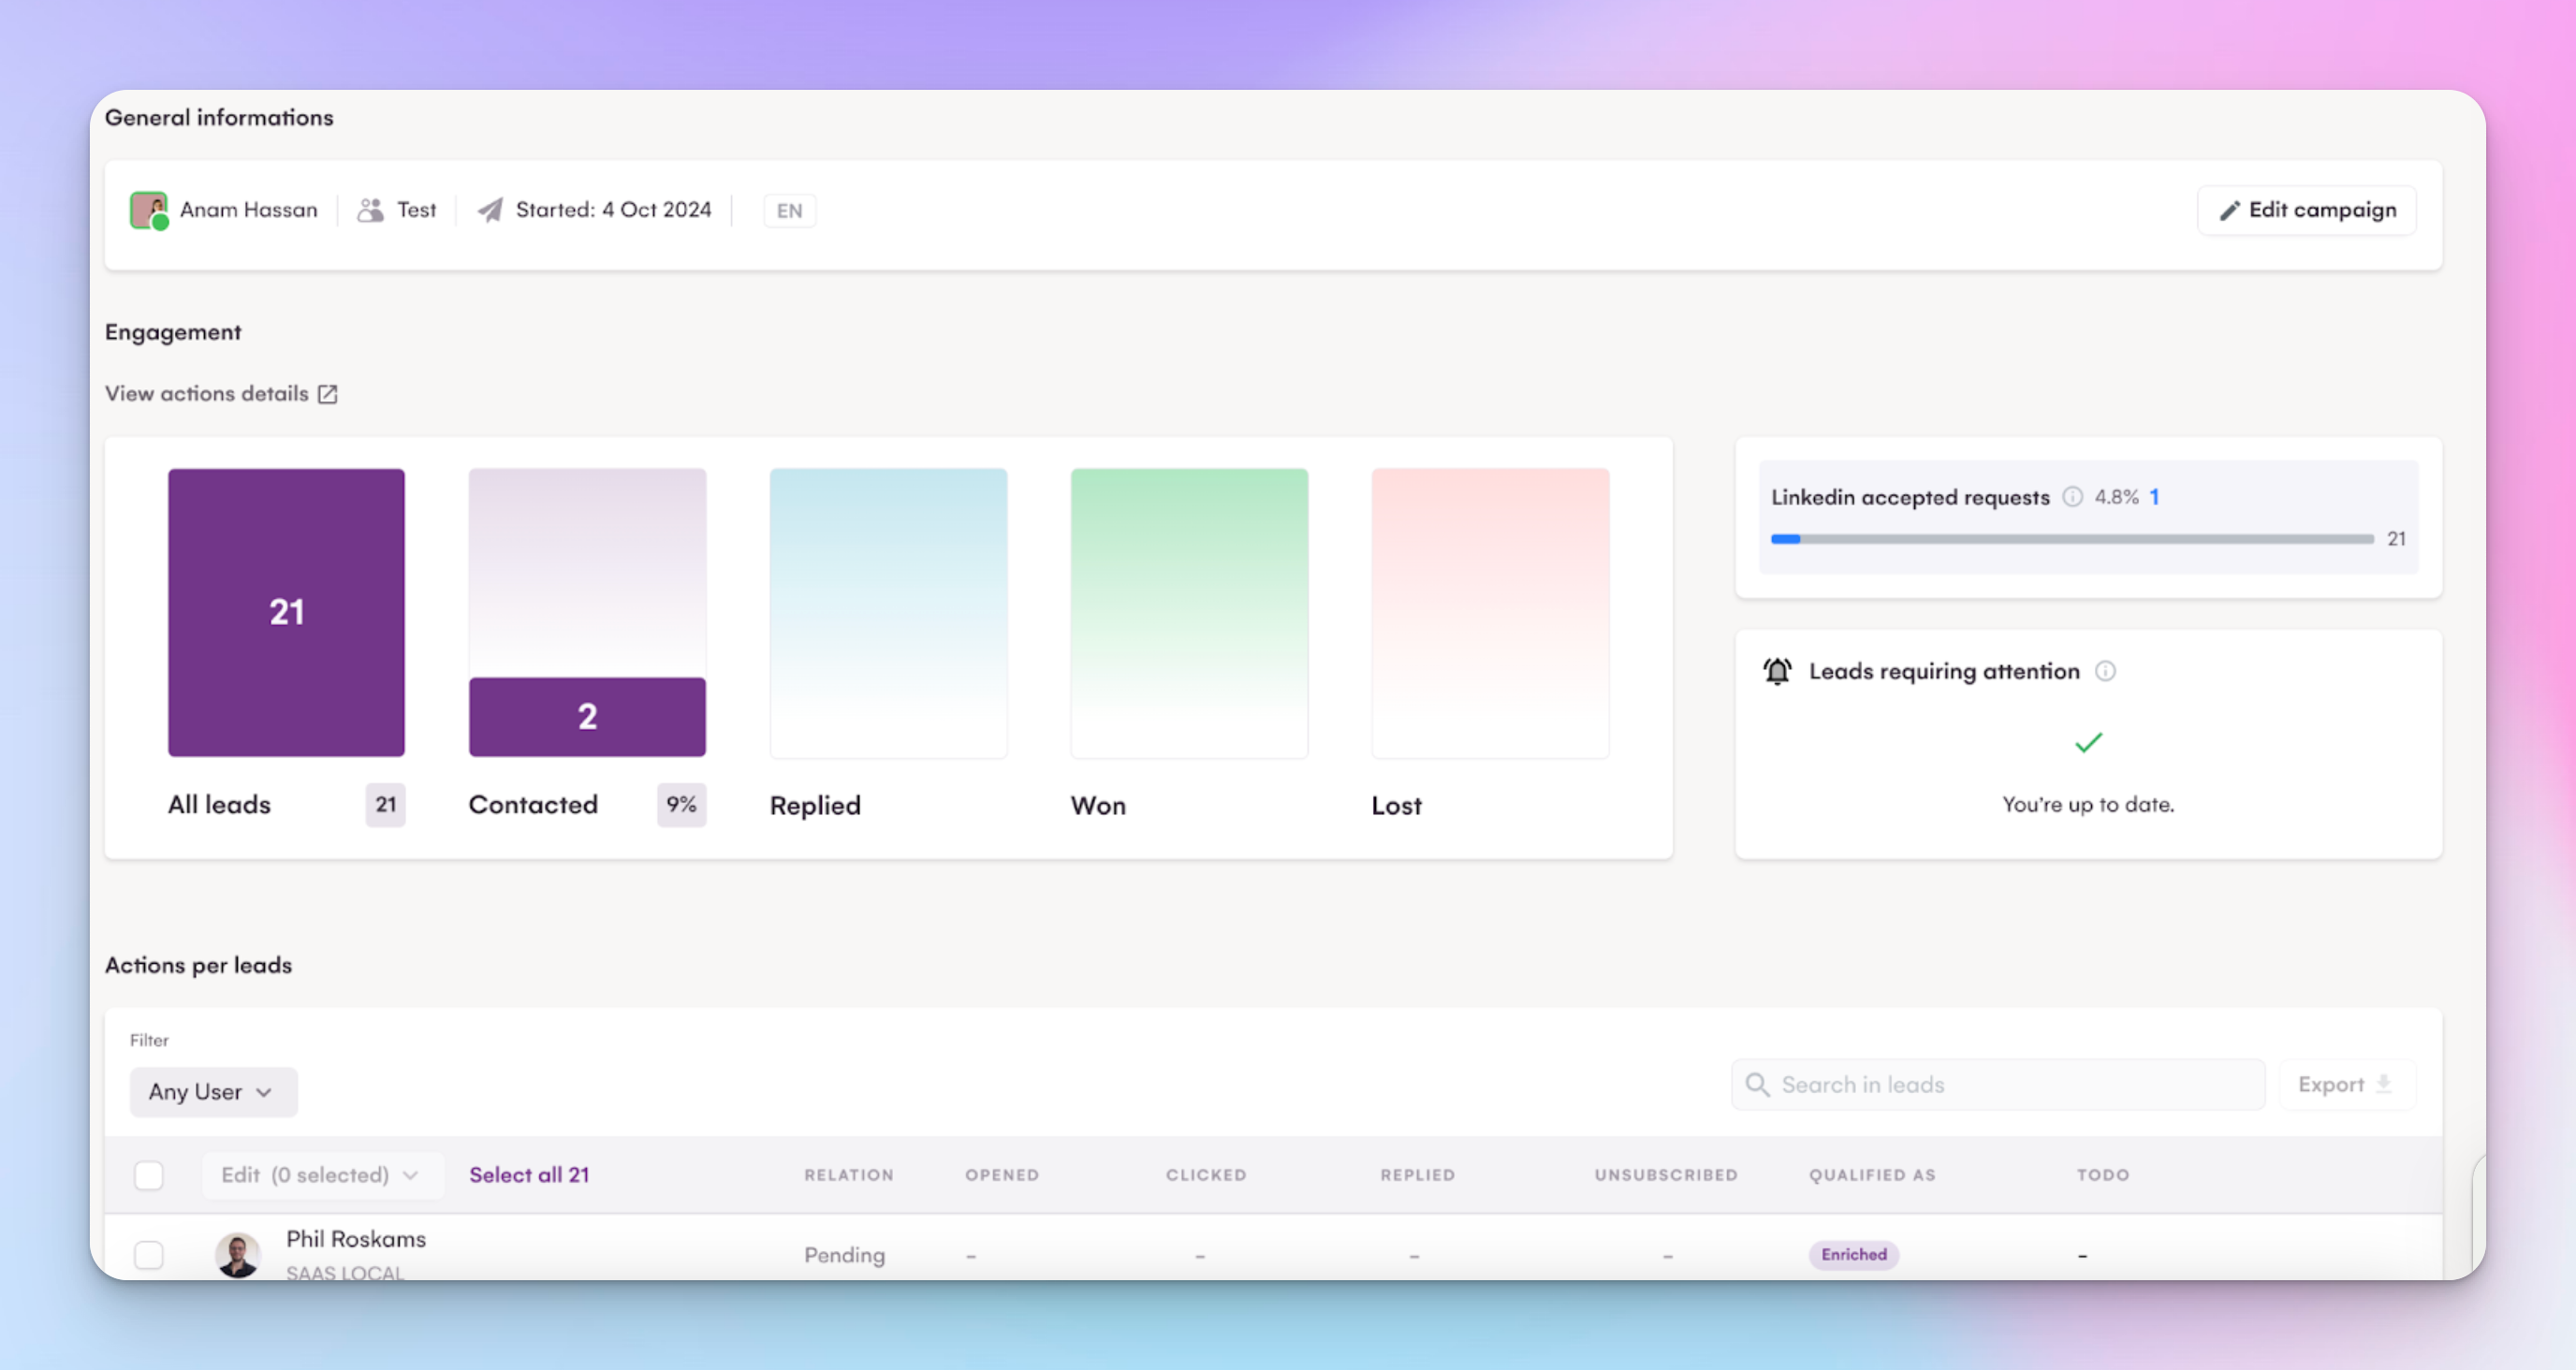The height and width of the screenshot is (1370, 2576).
Task: Click info icon beside Linkedin accepted requests
Action: [x=2072, y=497]
